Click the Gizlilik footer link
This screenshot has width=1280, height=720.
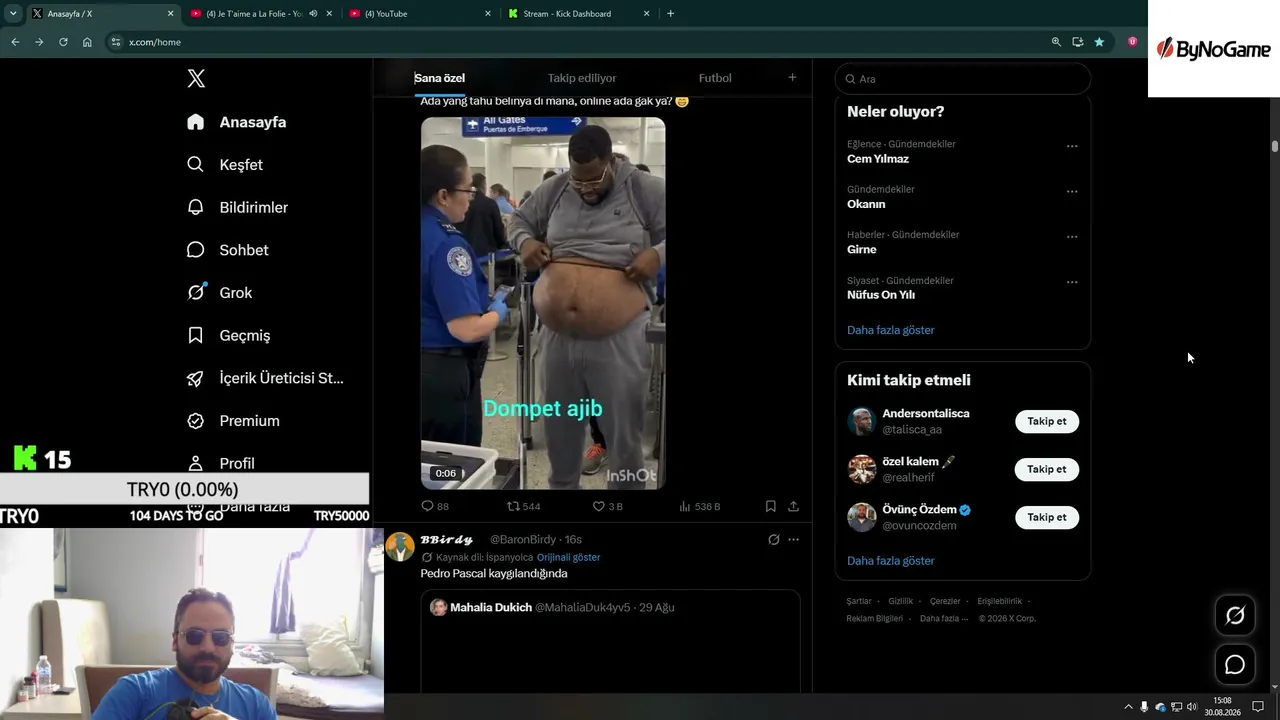coord(901,601)
